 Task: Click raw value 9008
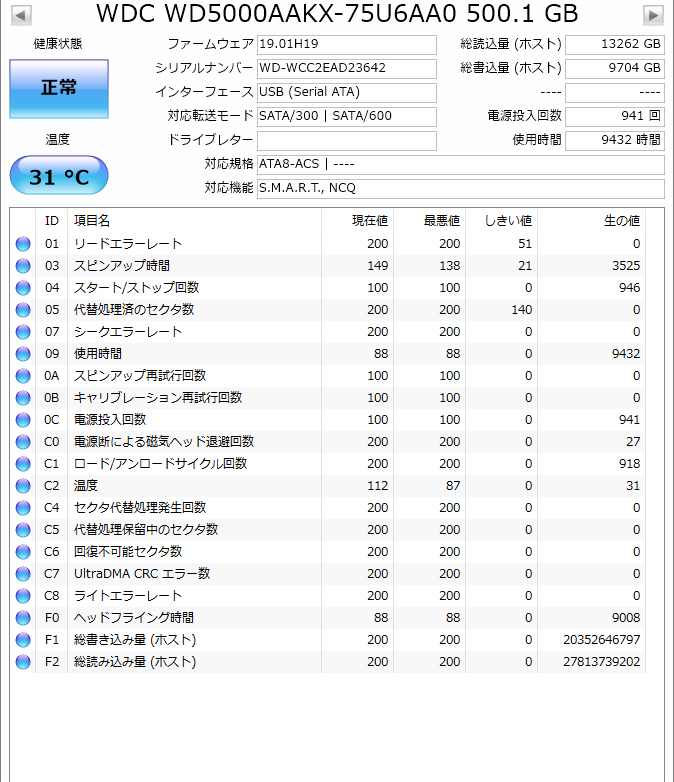(x=626, y=618)
